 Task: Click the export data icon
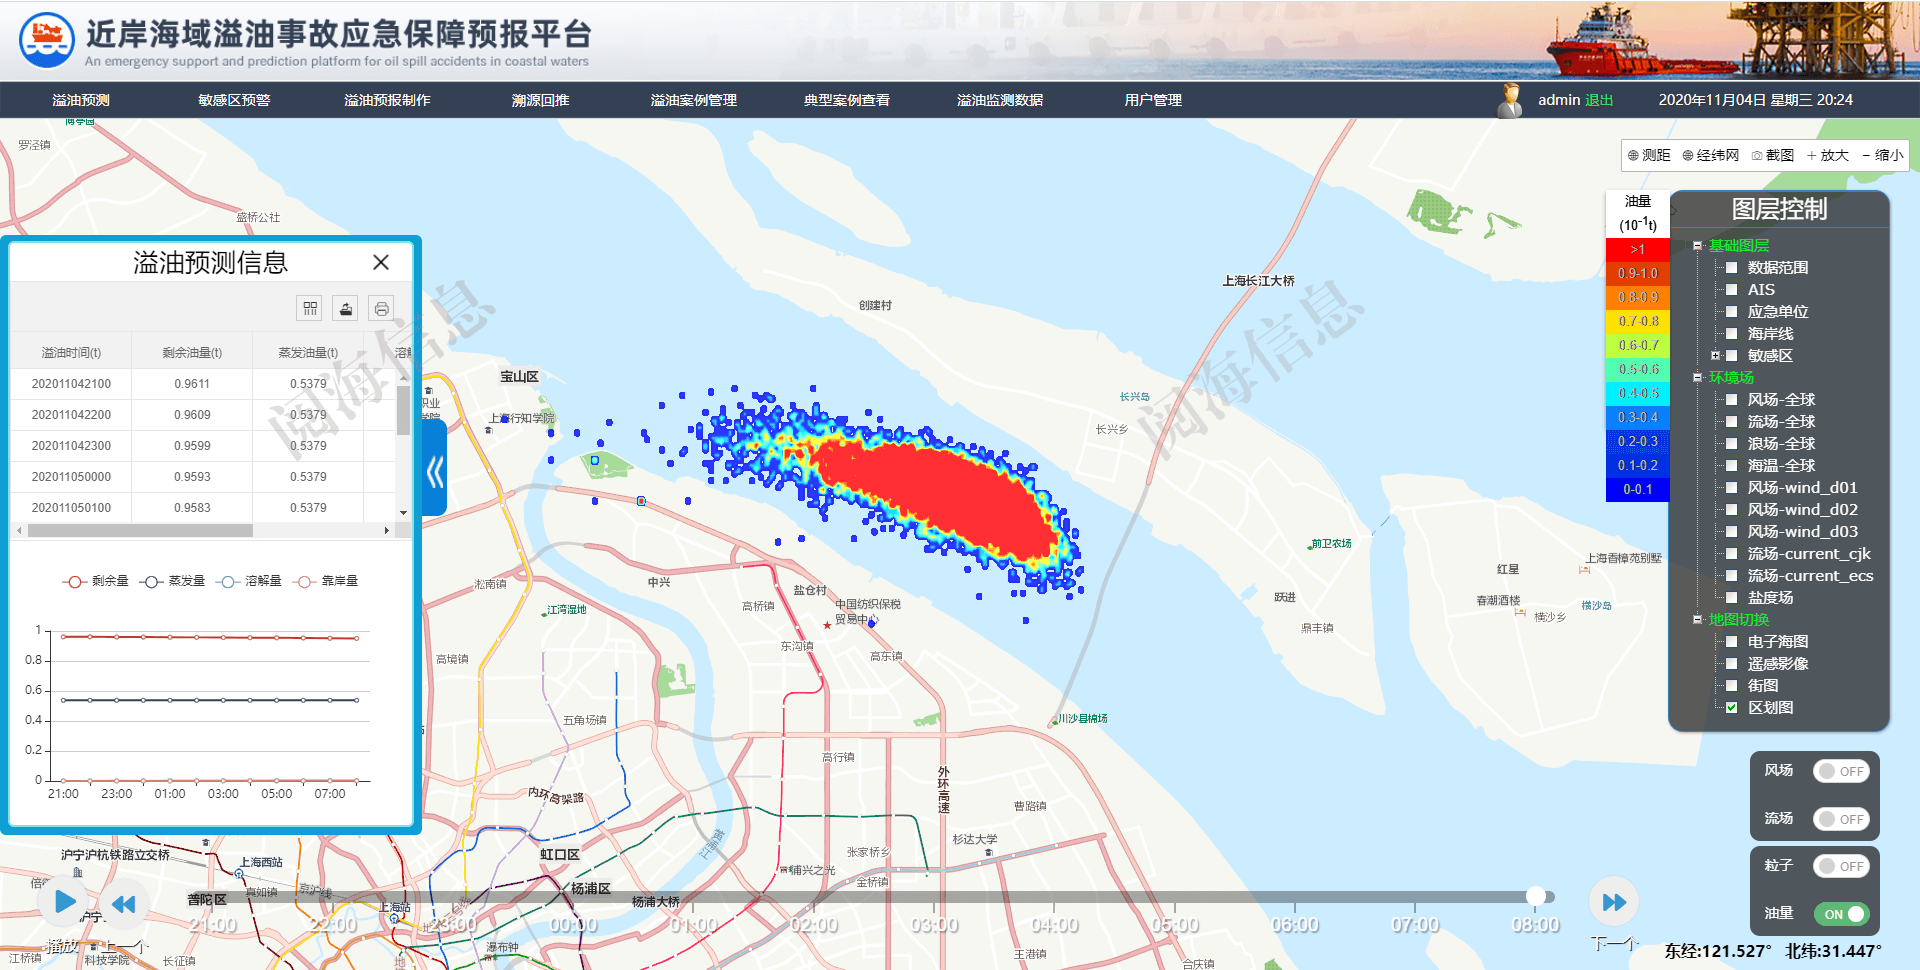(x=346, y=309)
